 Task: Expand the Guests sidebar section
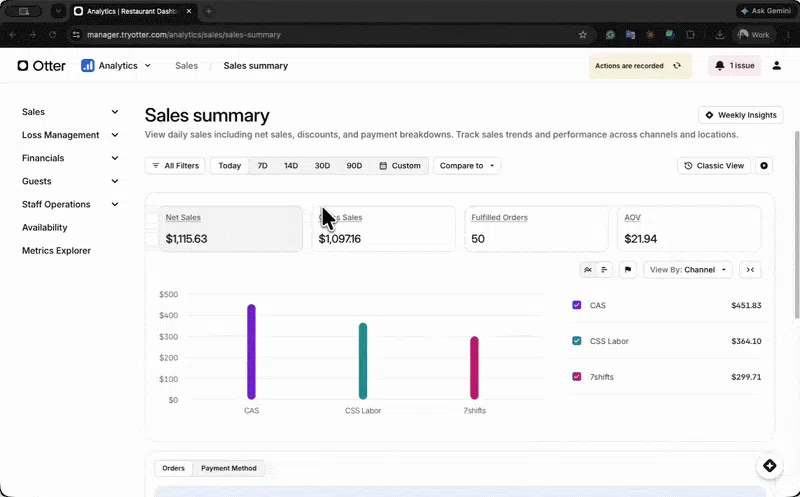click(70, 181)
